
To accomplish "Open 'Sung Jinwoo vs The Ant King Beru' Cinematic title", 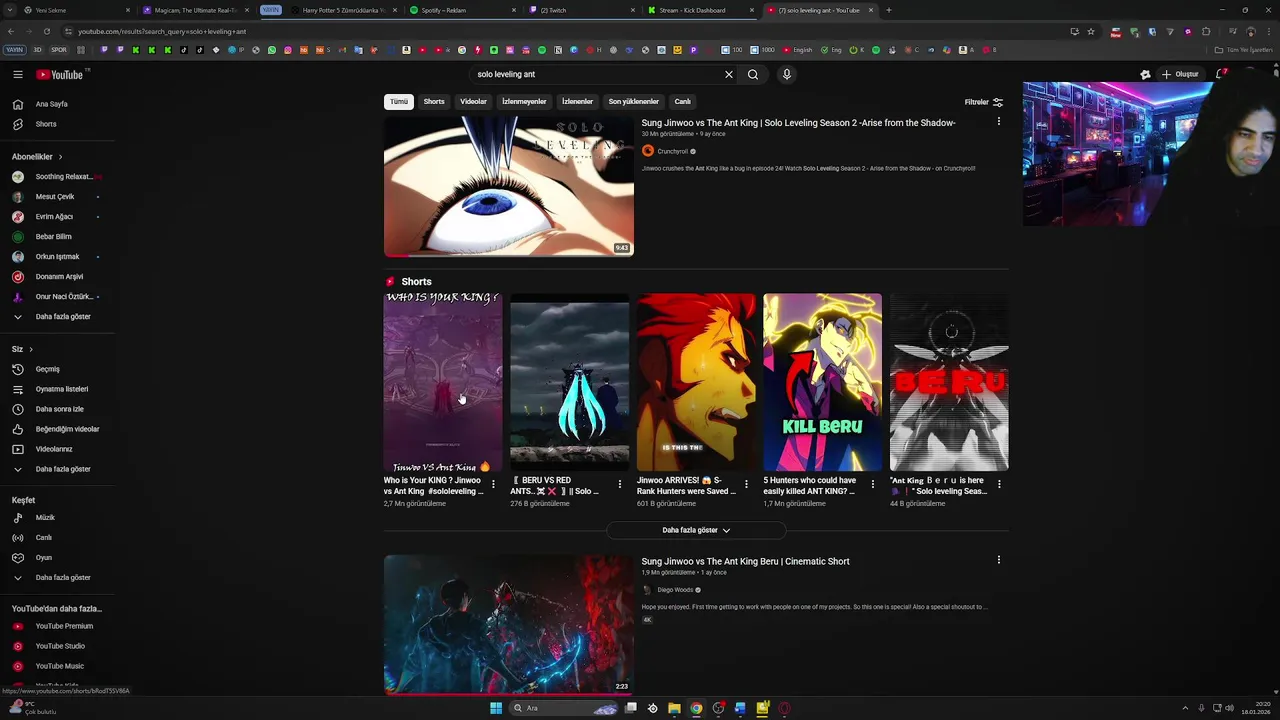I will point(745,562).
